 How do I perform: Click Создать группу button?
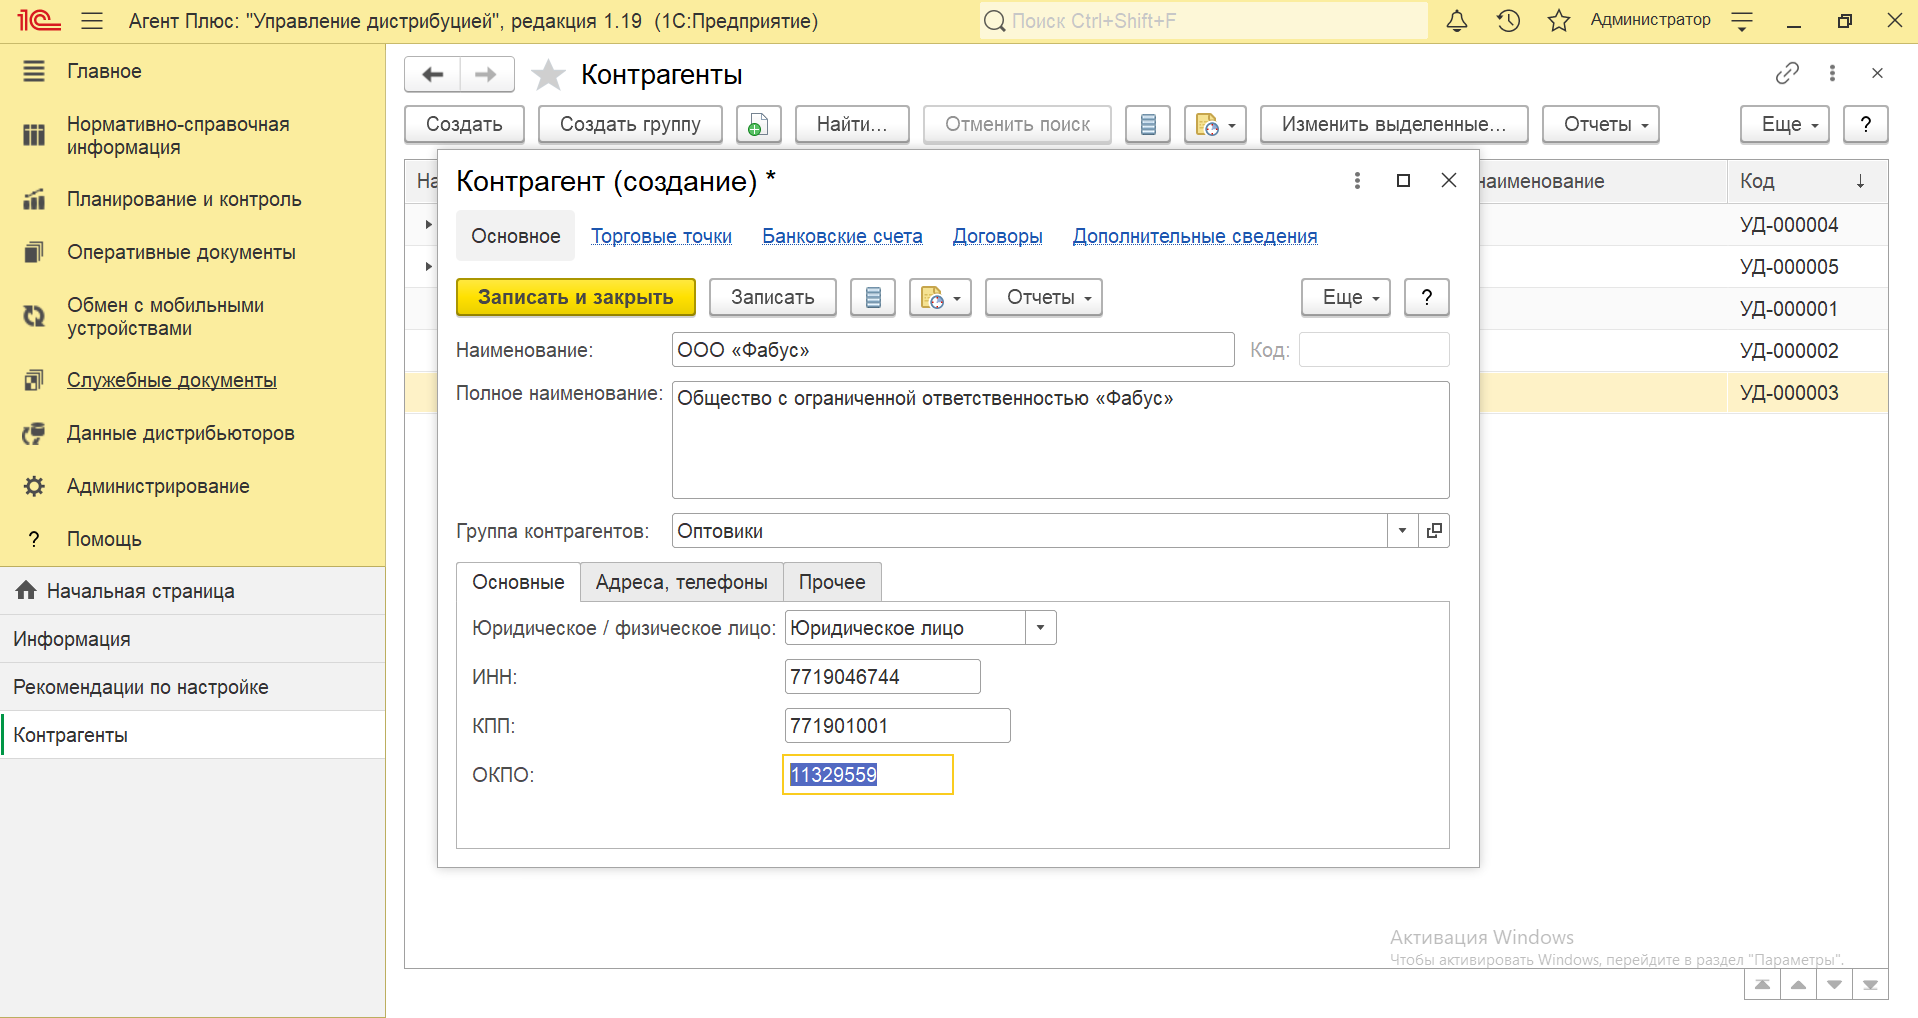point(630,125)
